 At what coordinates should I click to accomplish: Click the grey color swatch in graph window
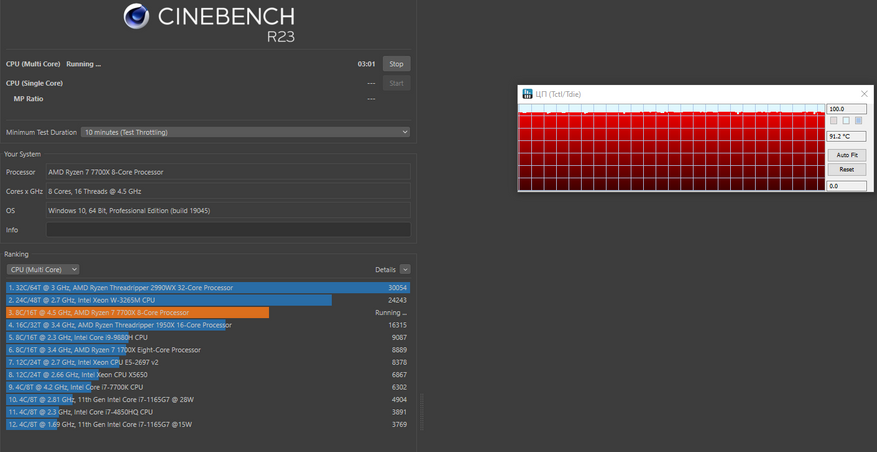coord(833,120)
